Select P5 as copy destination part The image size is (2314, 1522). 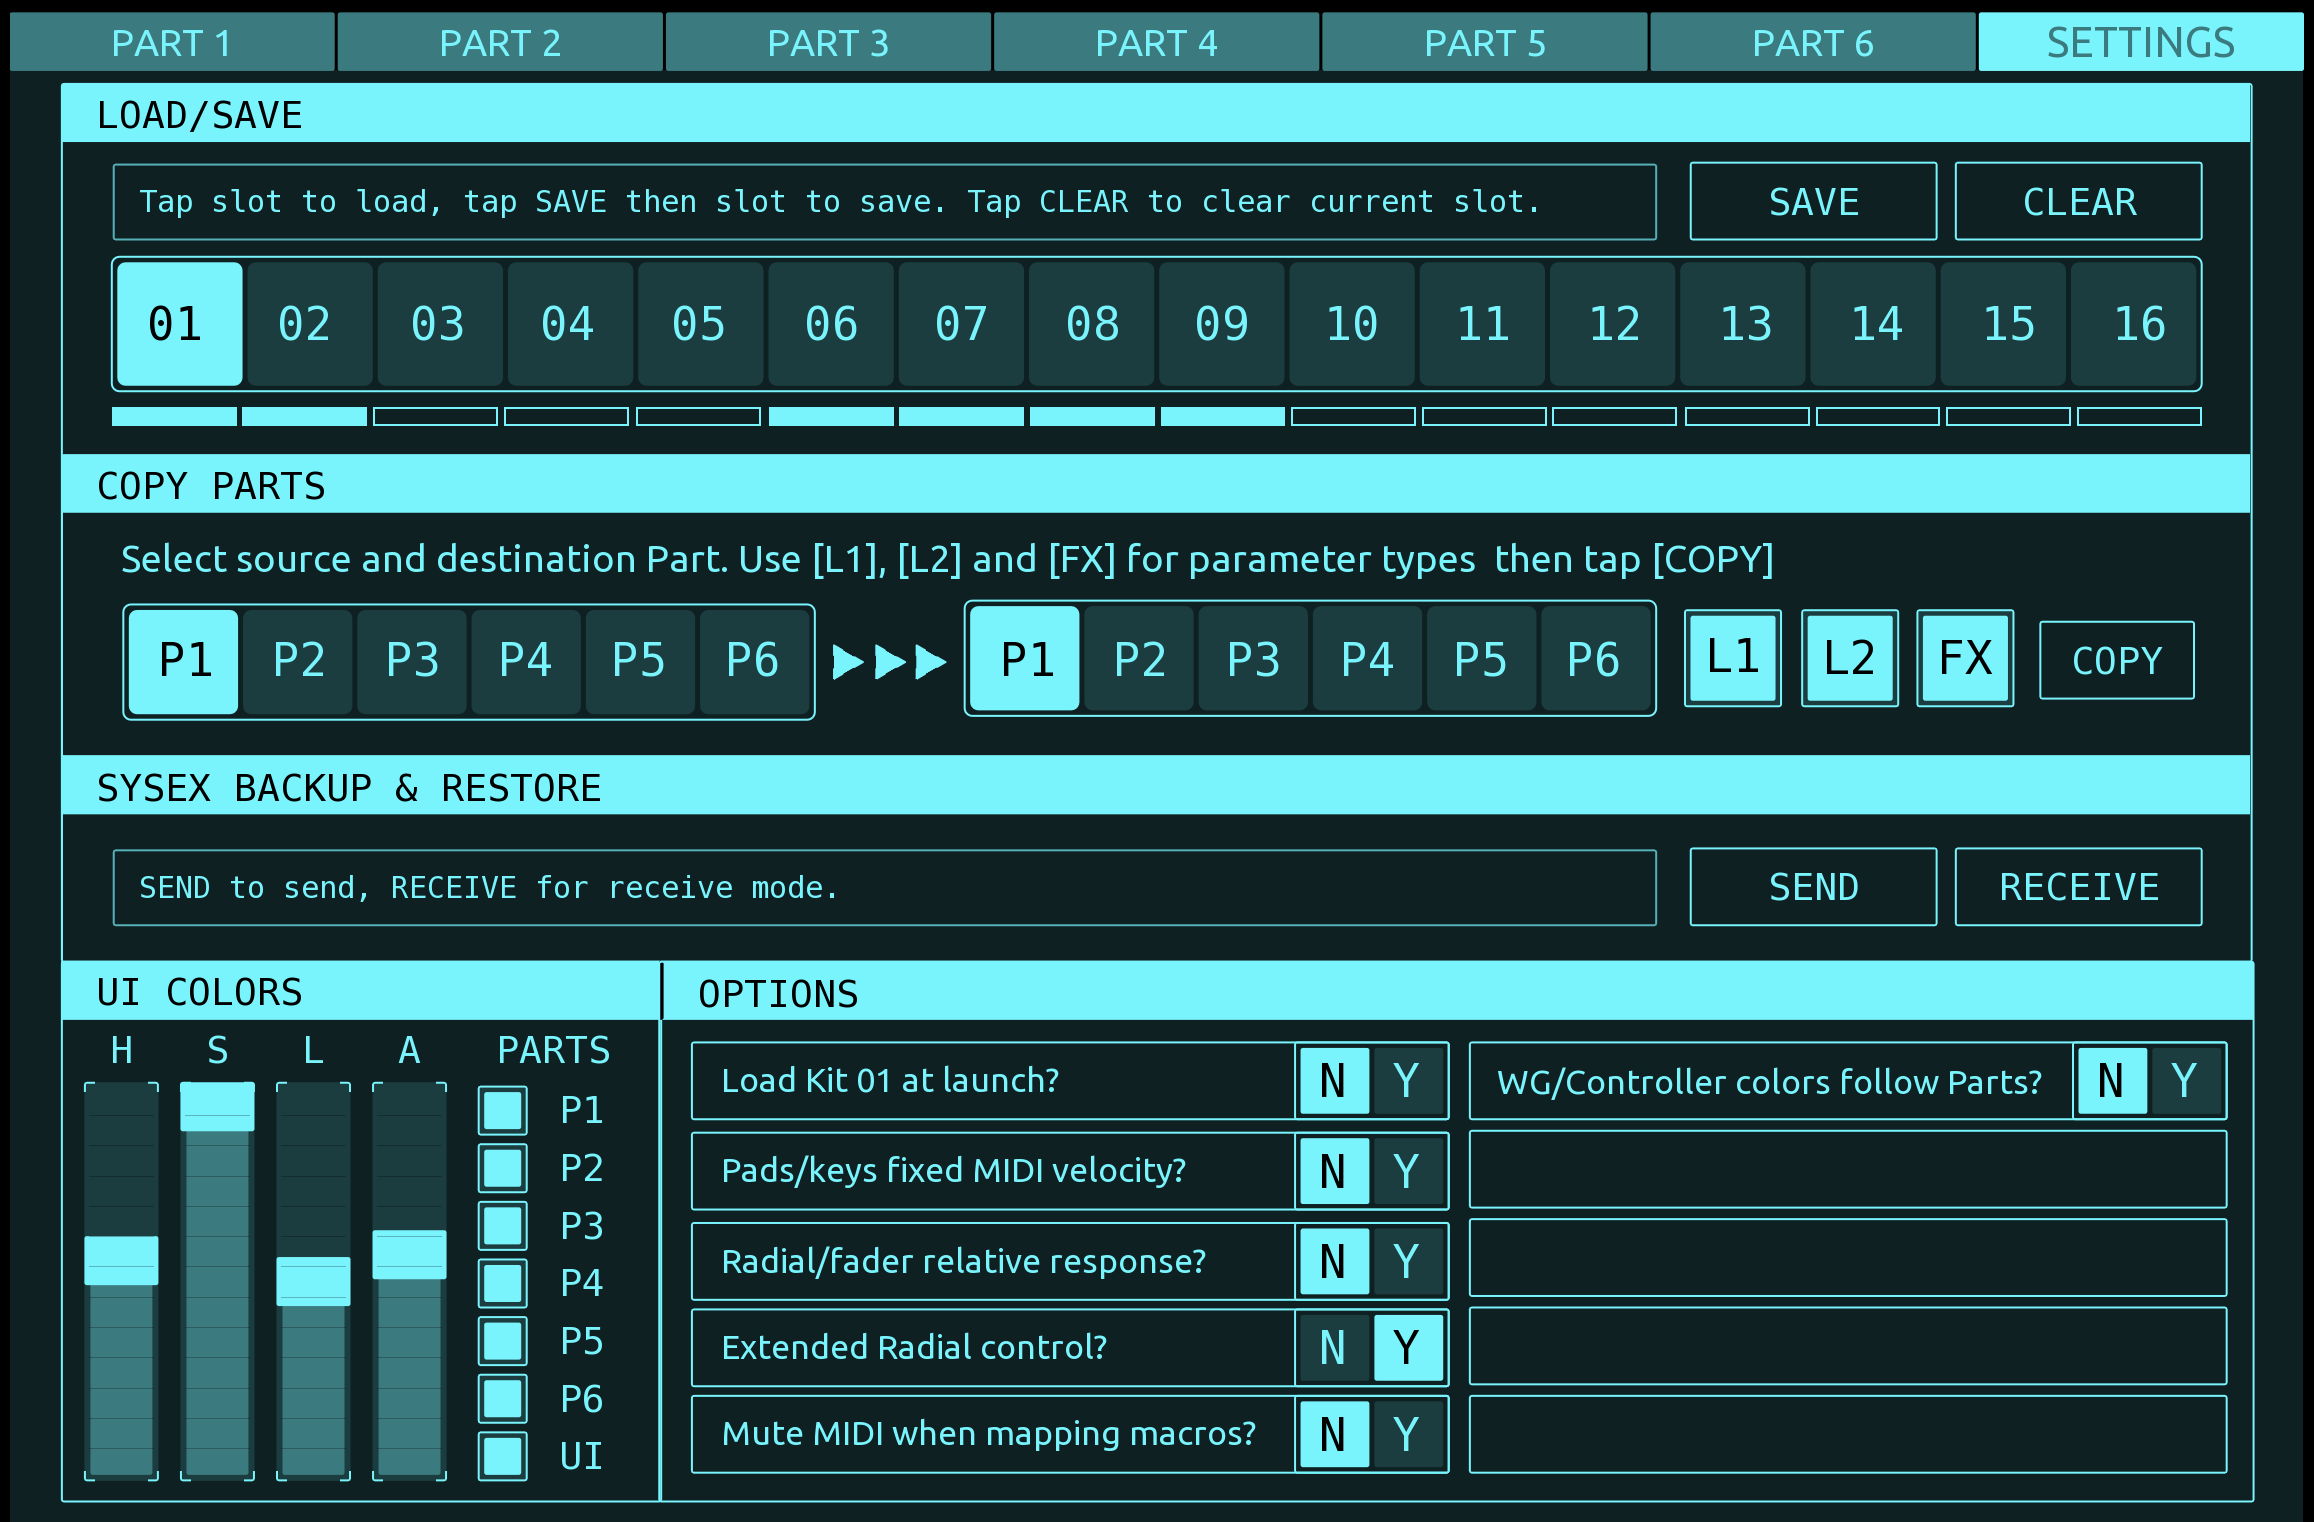[x=1481, y=659]
